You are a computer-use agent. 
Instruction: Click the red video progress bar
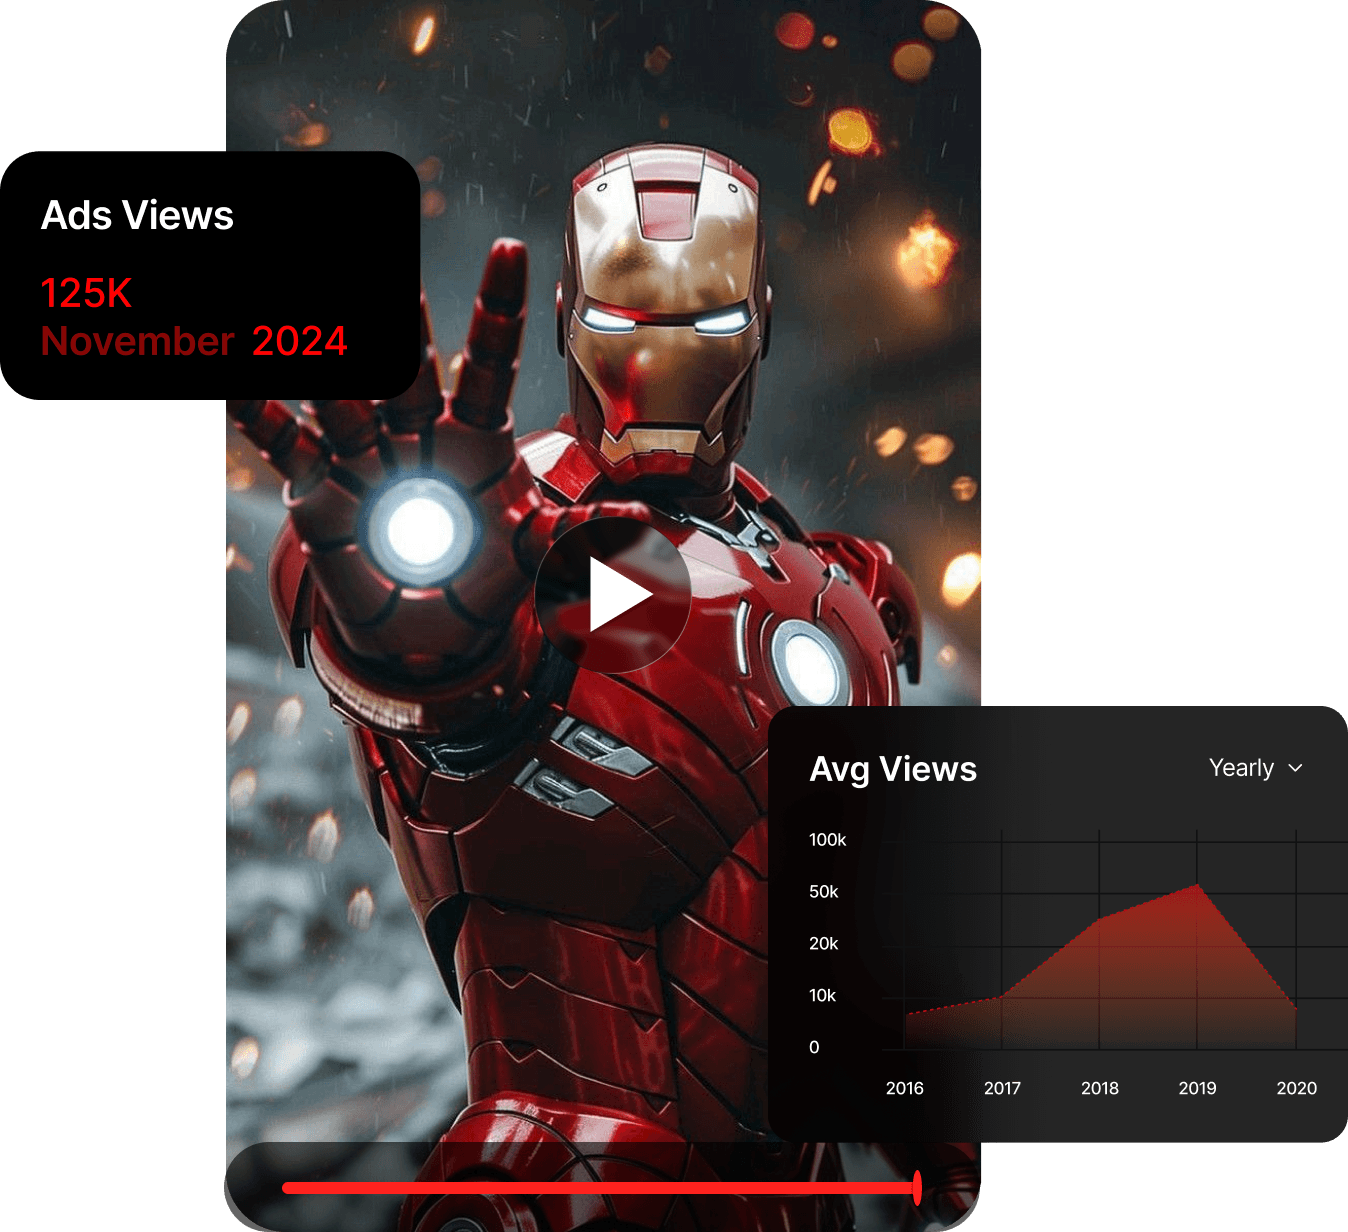[x=600, y=1188]
